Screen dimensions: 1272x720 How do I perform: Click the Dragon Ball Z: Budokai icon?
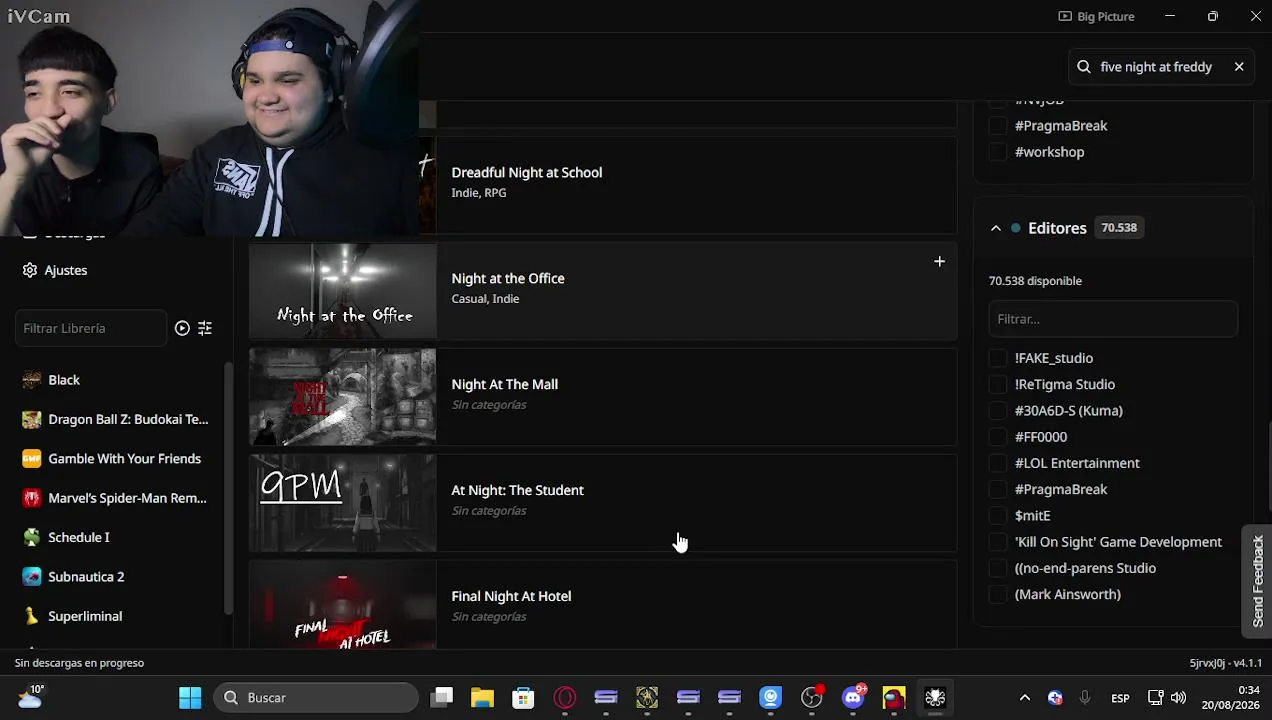[32, 419]
